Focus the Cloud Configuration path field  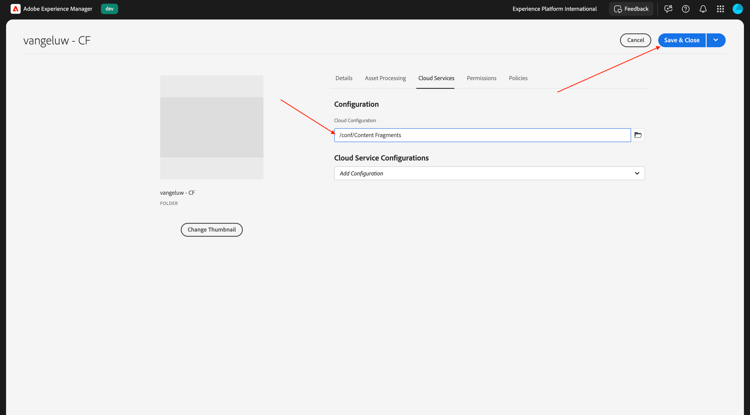click(482, 135)
